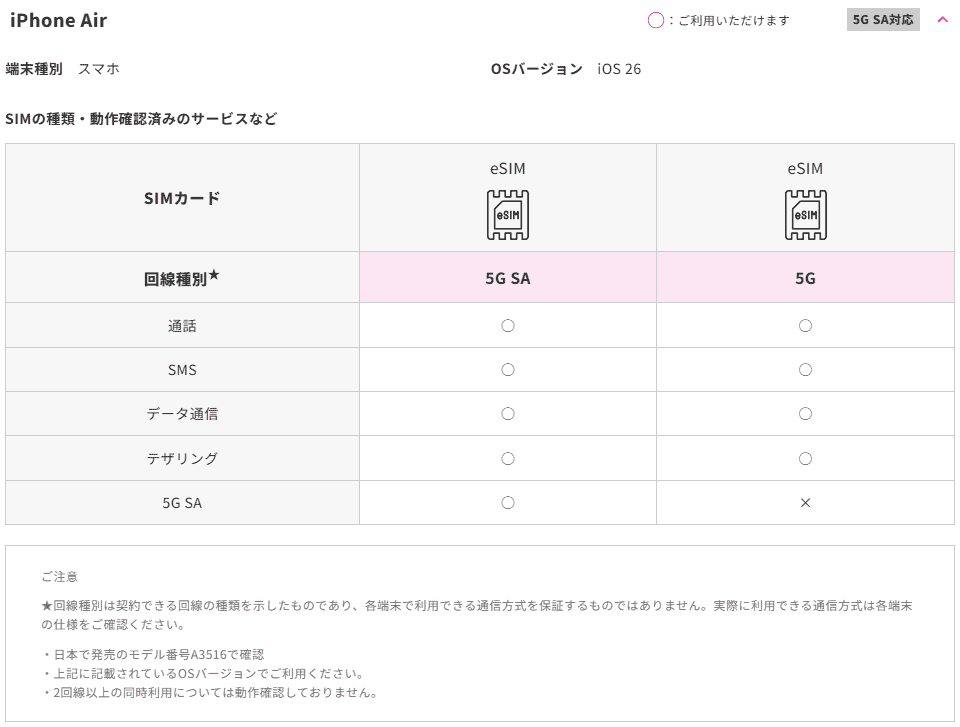Click the pink circle legend icon

pyautogui.click(x=656, y=20)
